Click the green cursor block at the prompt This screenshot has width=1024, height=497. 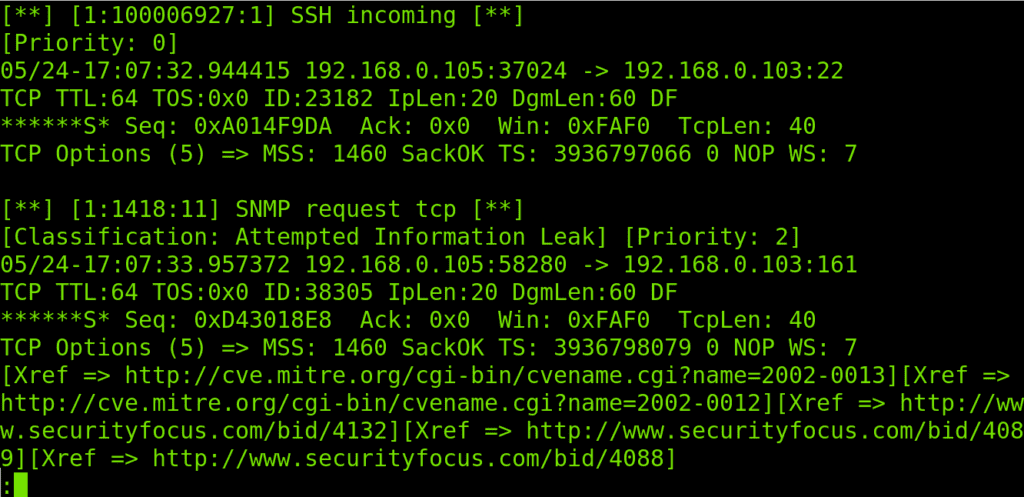click(x=21, y=486)
